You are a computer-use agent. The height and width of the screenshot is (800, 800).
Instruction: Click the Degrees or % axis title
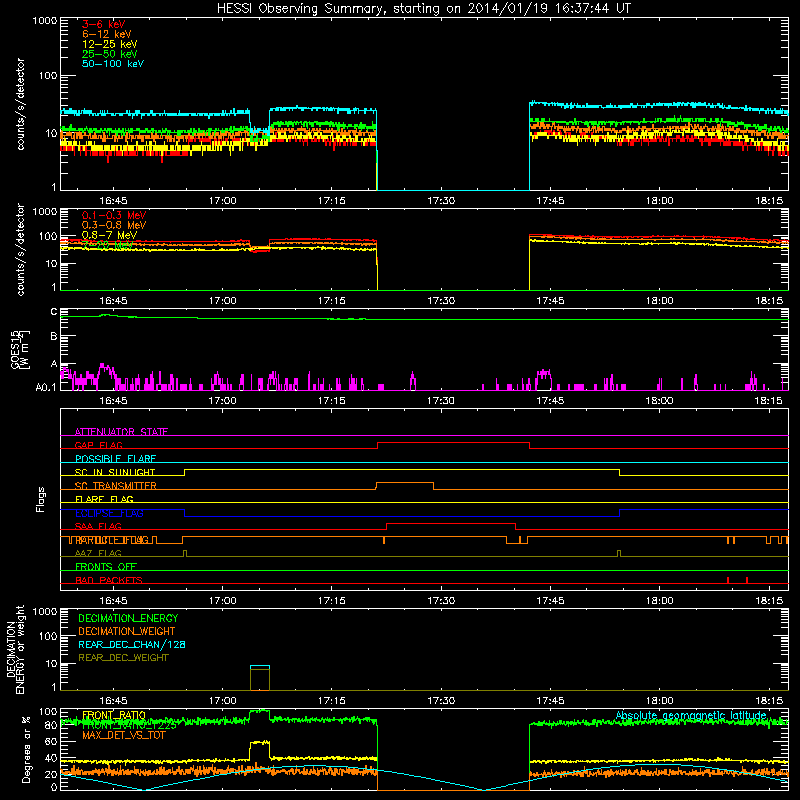point(26,750)
